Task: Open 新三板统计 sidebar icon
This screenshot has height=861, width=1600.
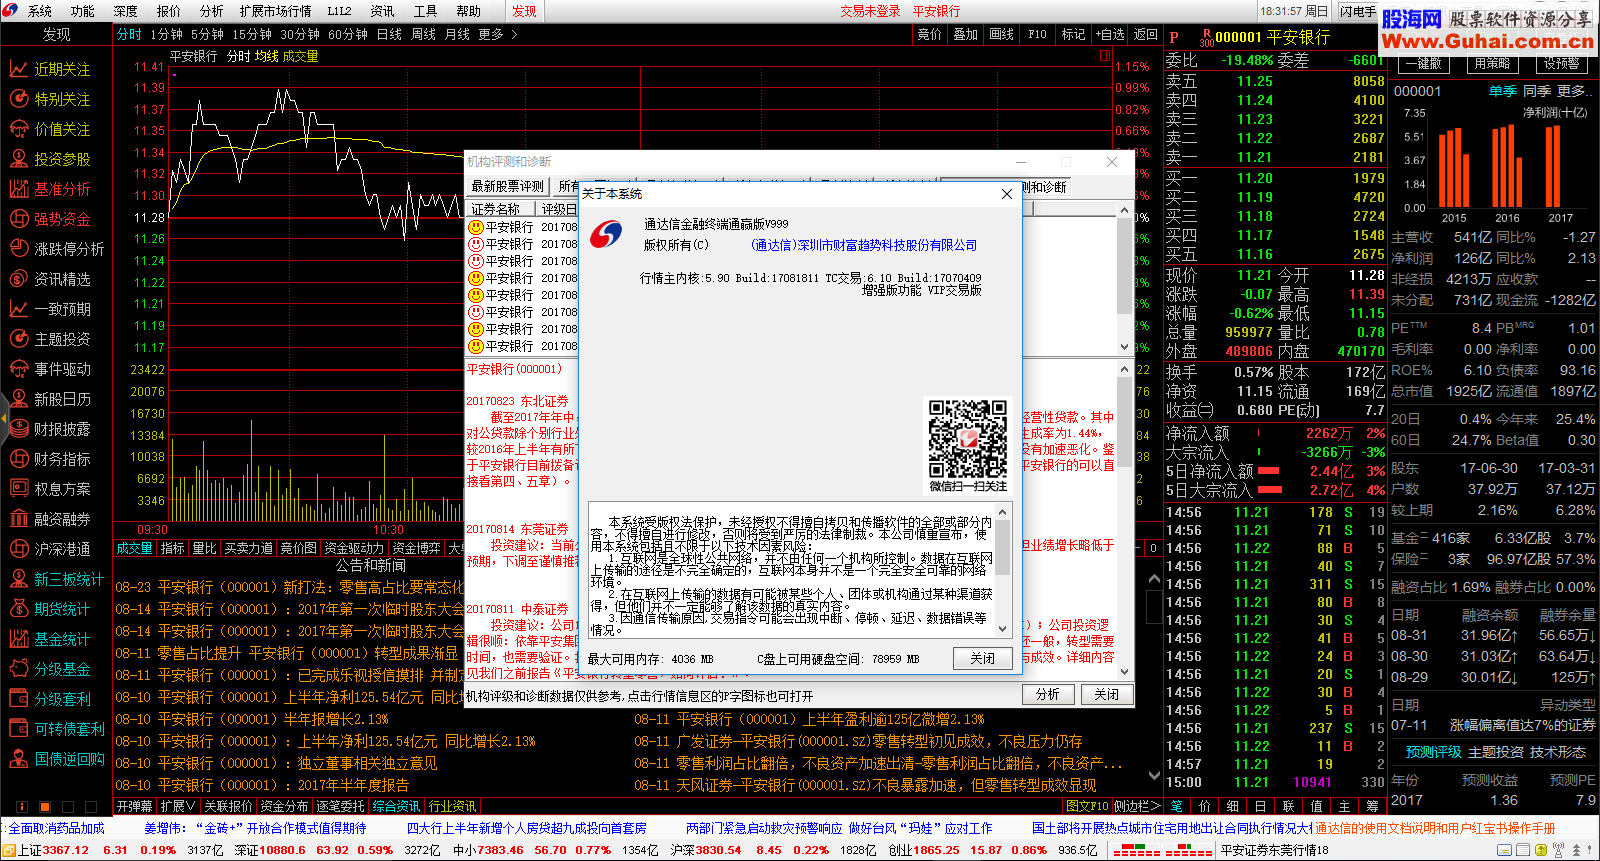Action: pos(18,579)
